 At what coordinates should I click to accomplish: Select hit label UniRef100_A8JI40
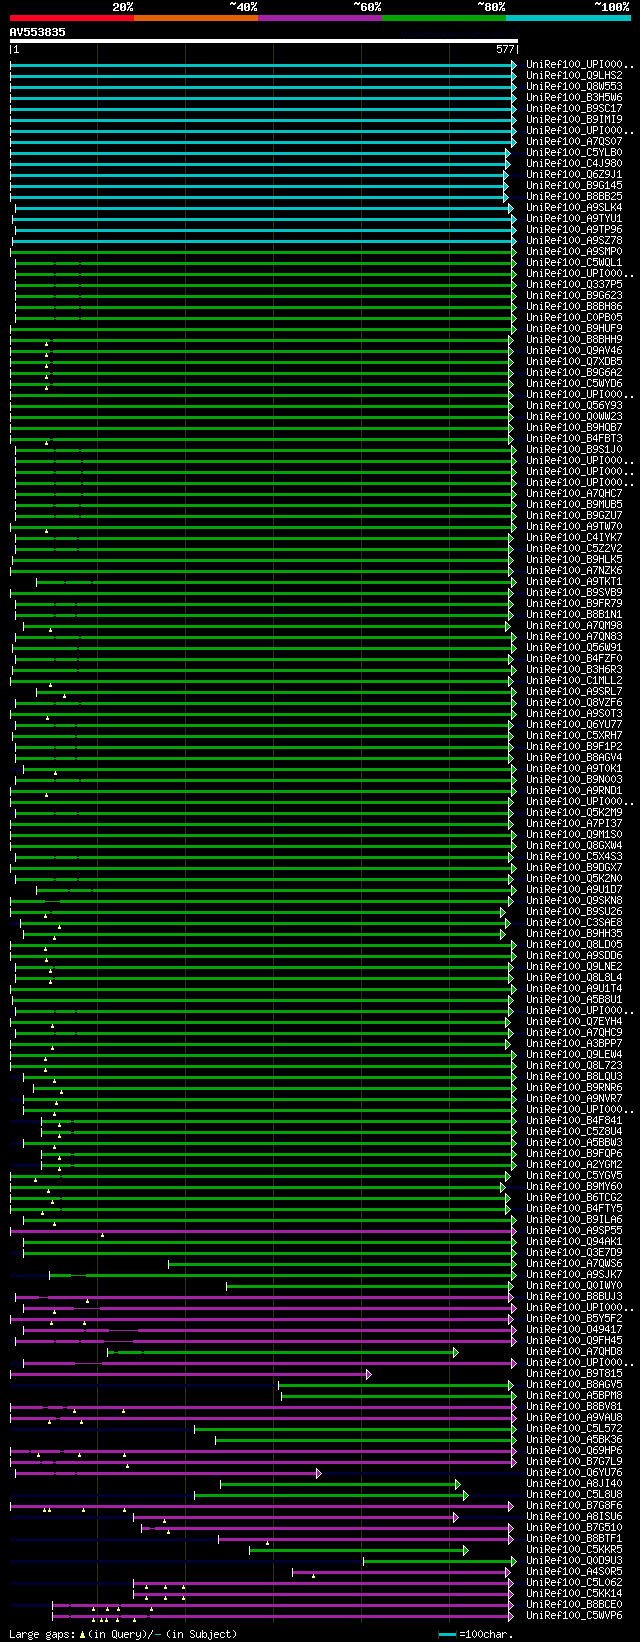[x=574, y=1483]
